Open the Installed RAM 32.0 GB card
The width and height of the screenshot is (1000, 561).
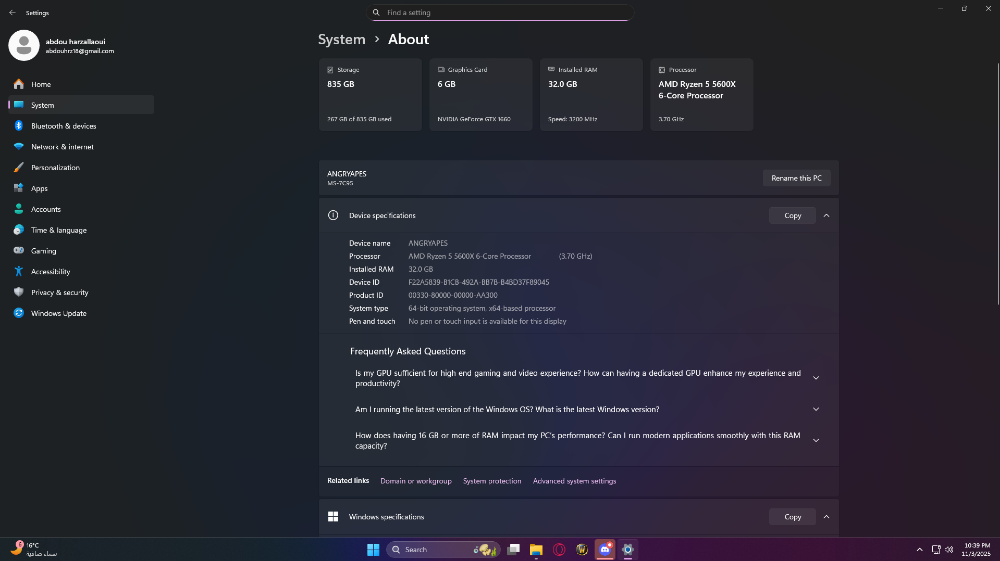click(591, 94)
